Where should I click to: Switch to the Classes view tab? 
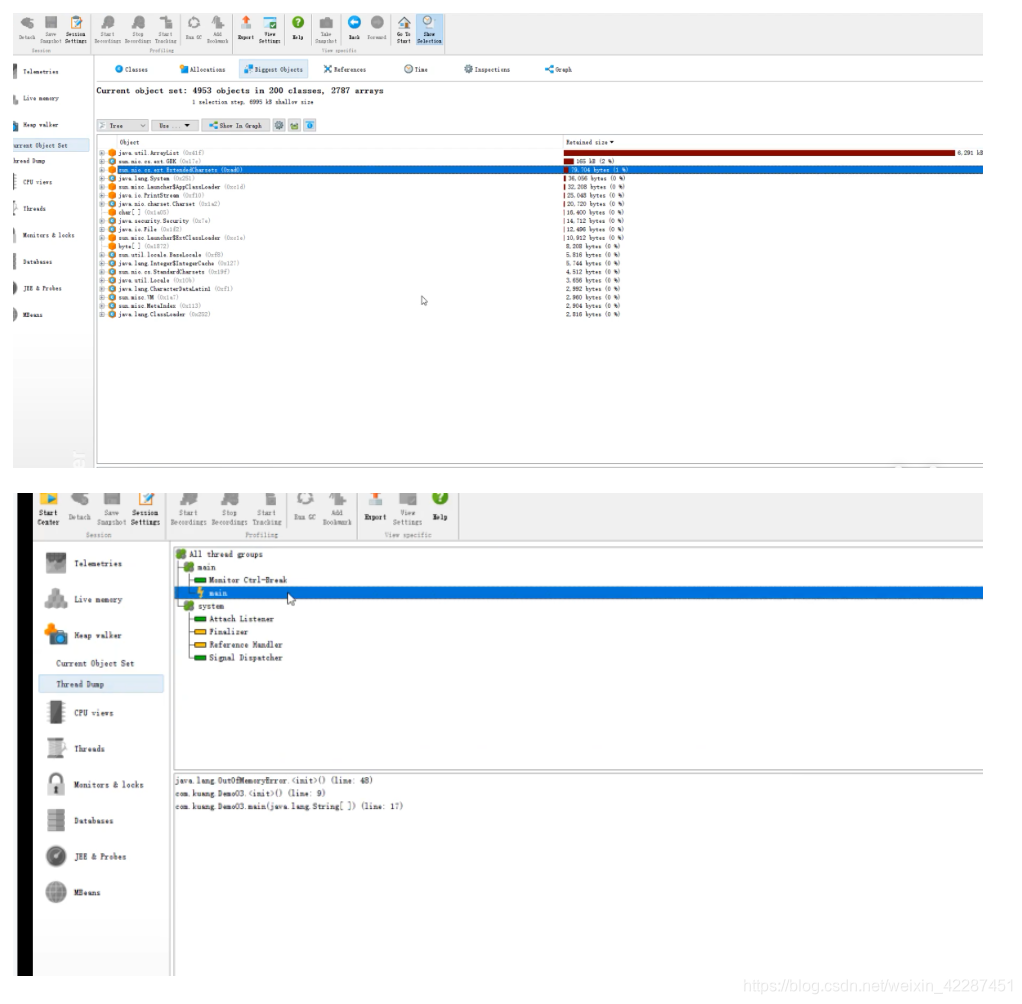(132, 69)
